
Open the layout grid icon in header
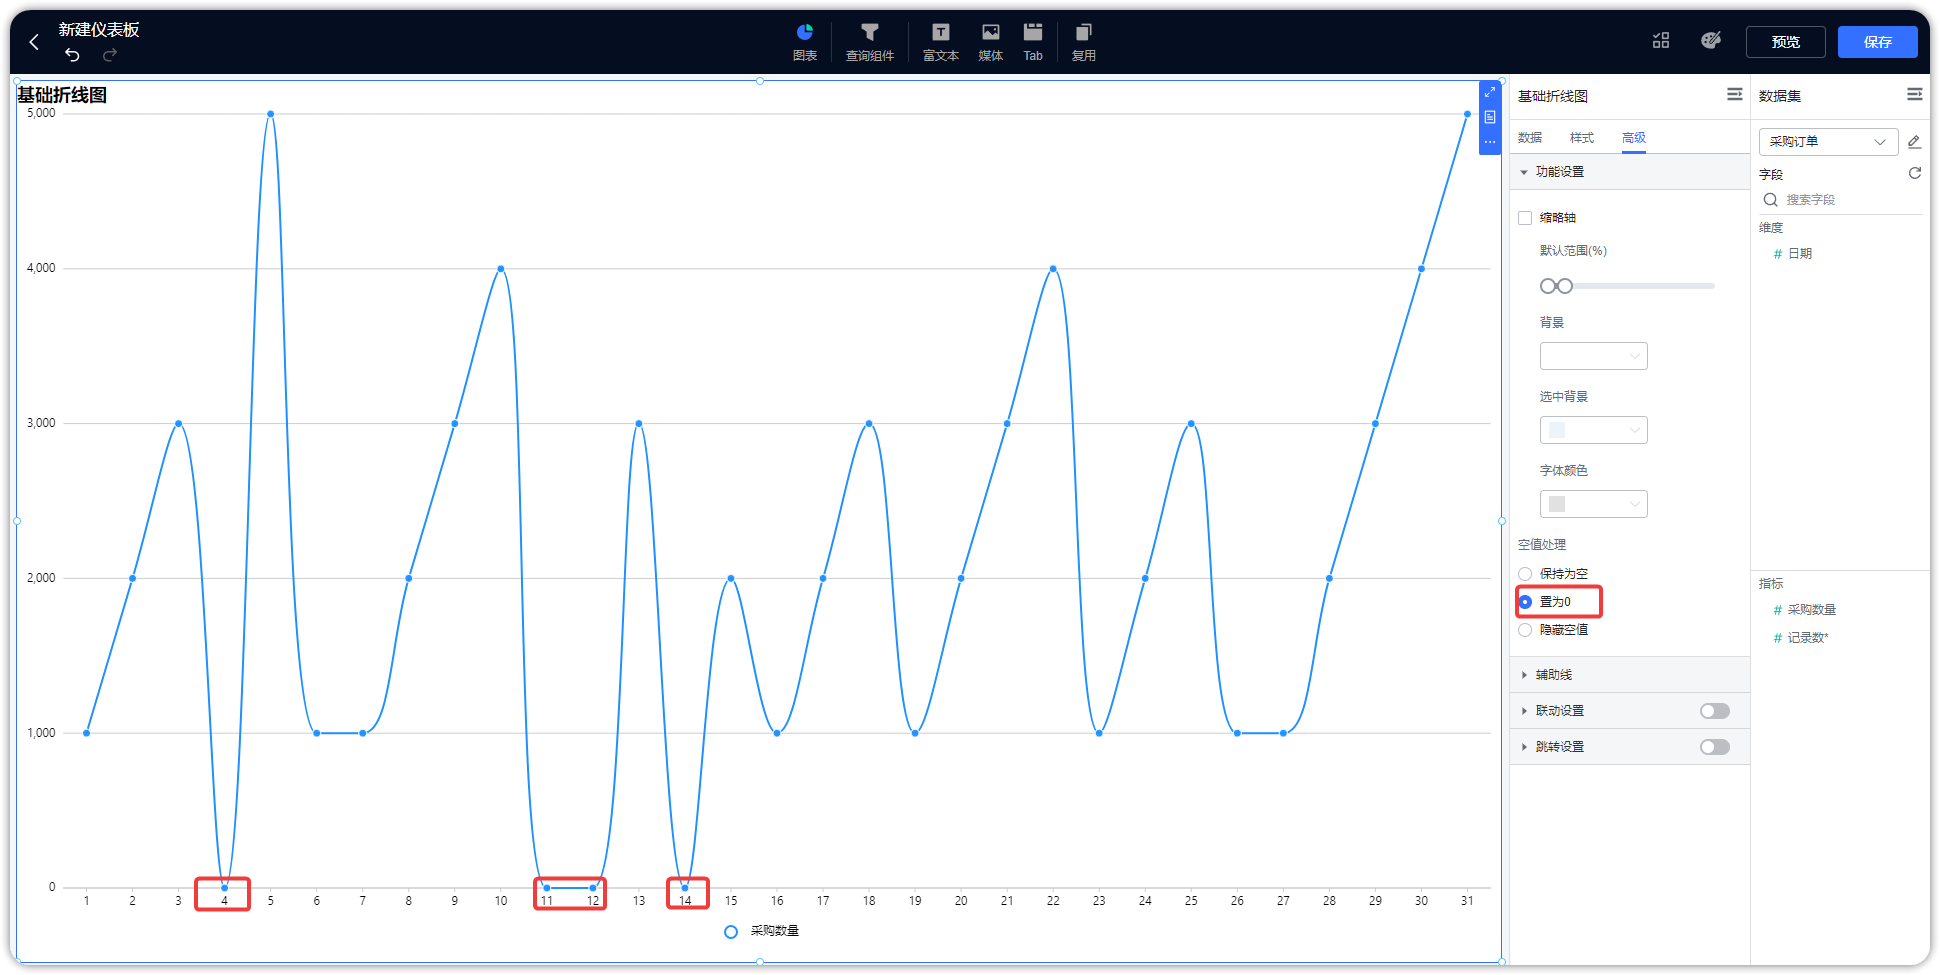click(1661, 40)
